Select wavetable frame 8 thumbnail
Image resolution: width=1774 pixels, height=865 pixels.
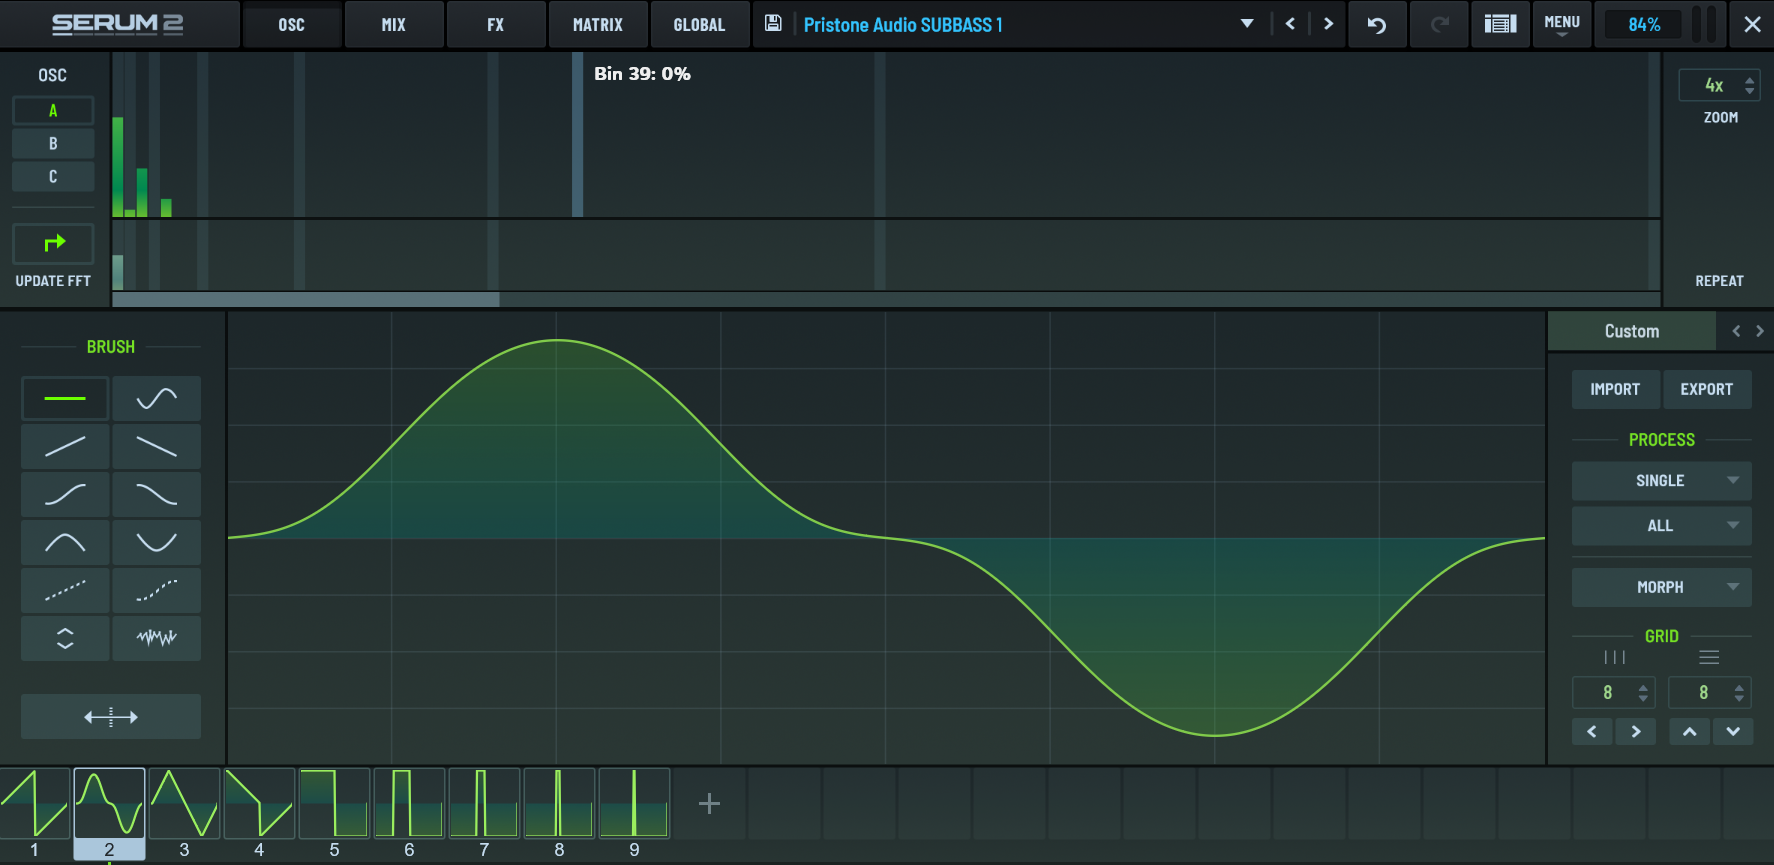coord(559,803)
